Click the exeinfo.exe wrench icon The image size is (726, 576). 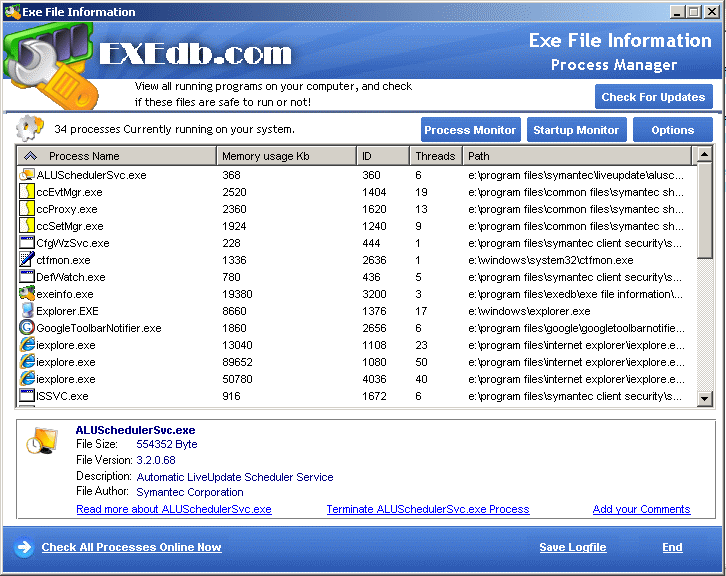[27, 294]
